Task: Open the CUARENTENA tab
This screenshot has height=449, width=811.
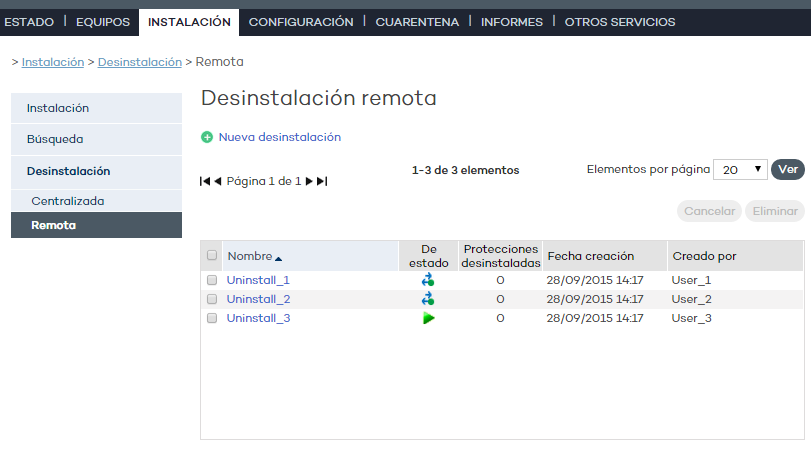Action: coord(417,22)
